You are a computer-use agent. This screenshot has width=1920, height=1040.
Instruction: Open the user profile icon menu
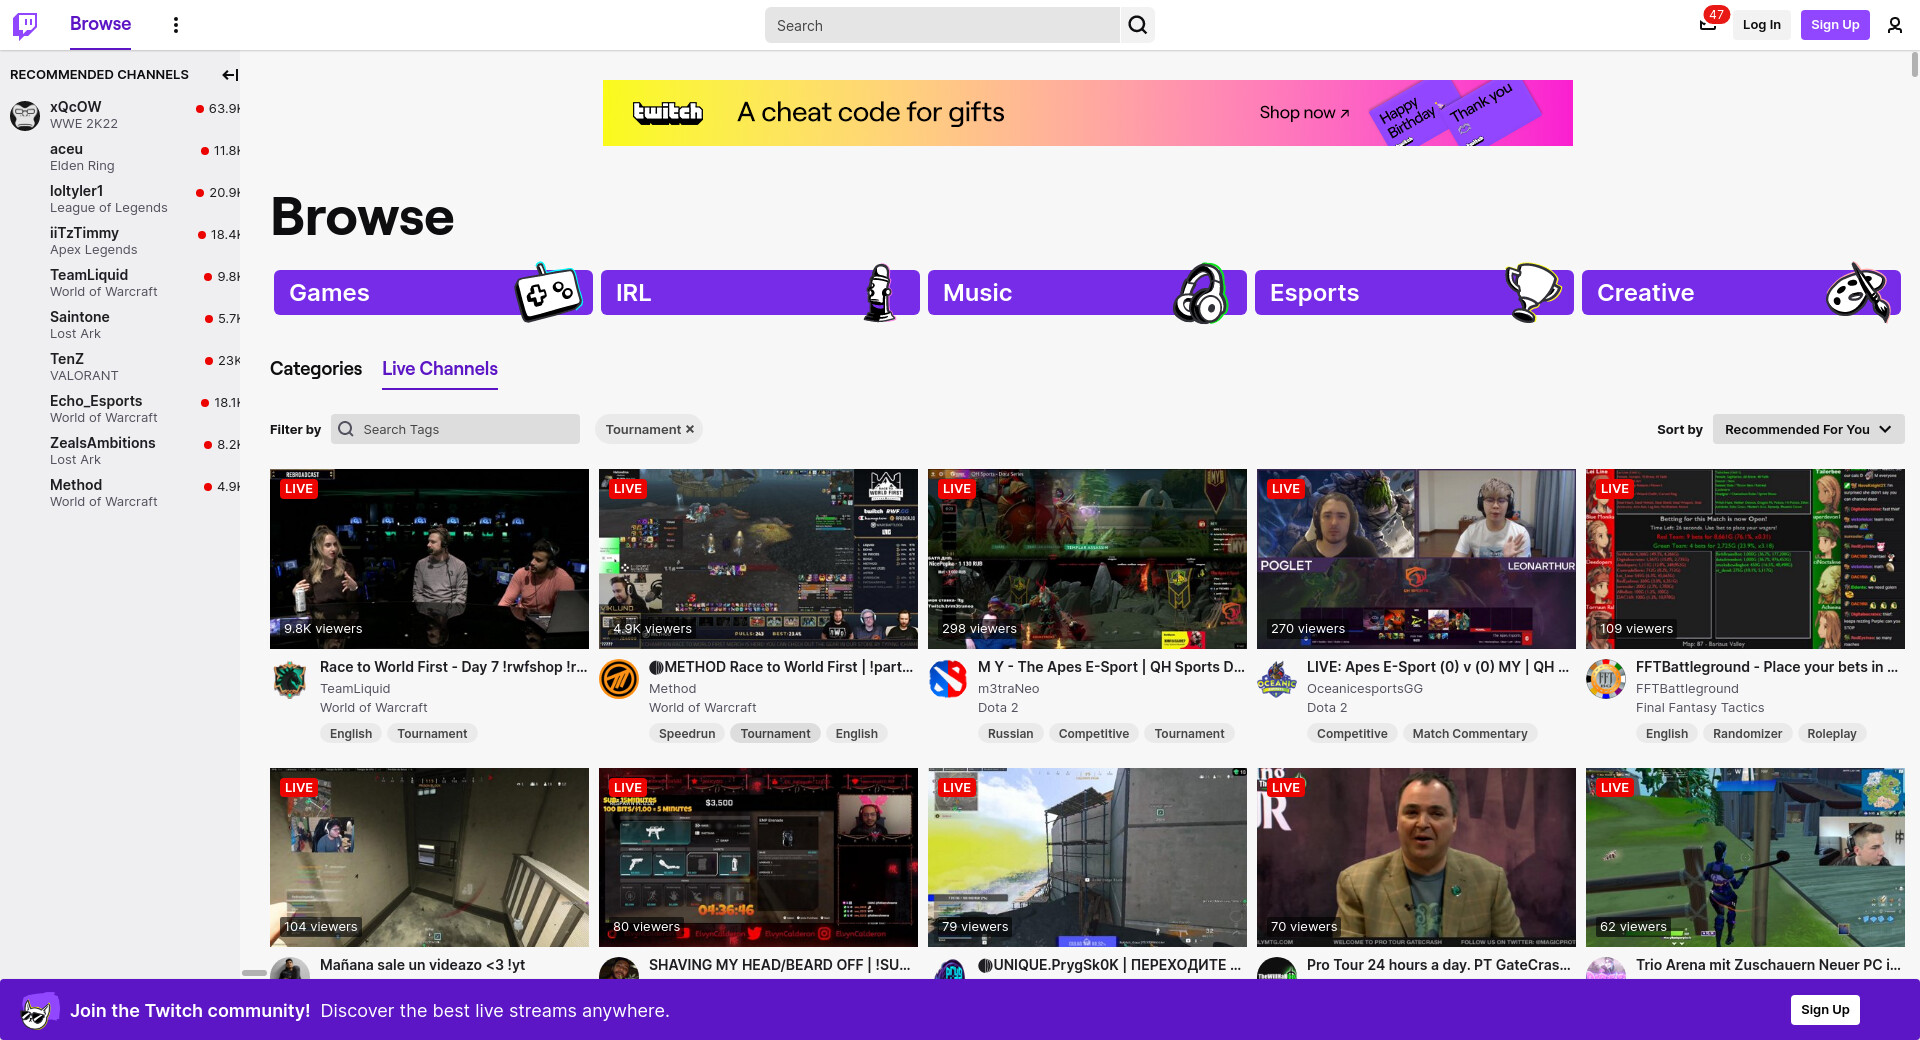pyautogui.click(x=1894, y=25)
